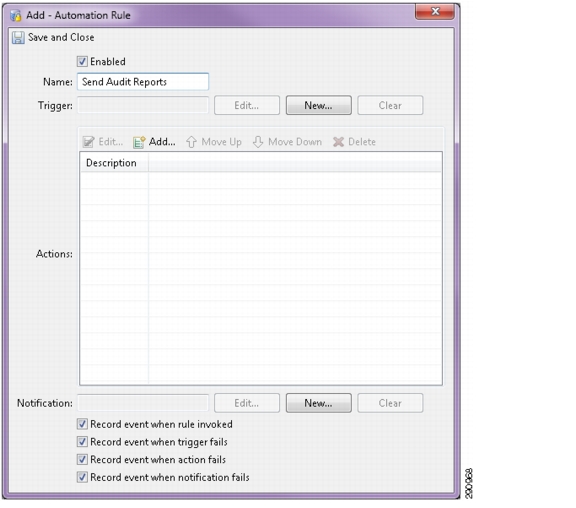Click the Notification Clear button

point(390,403)
